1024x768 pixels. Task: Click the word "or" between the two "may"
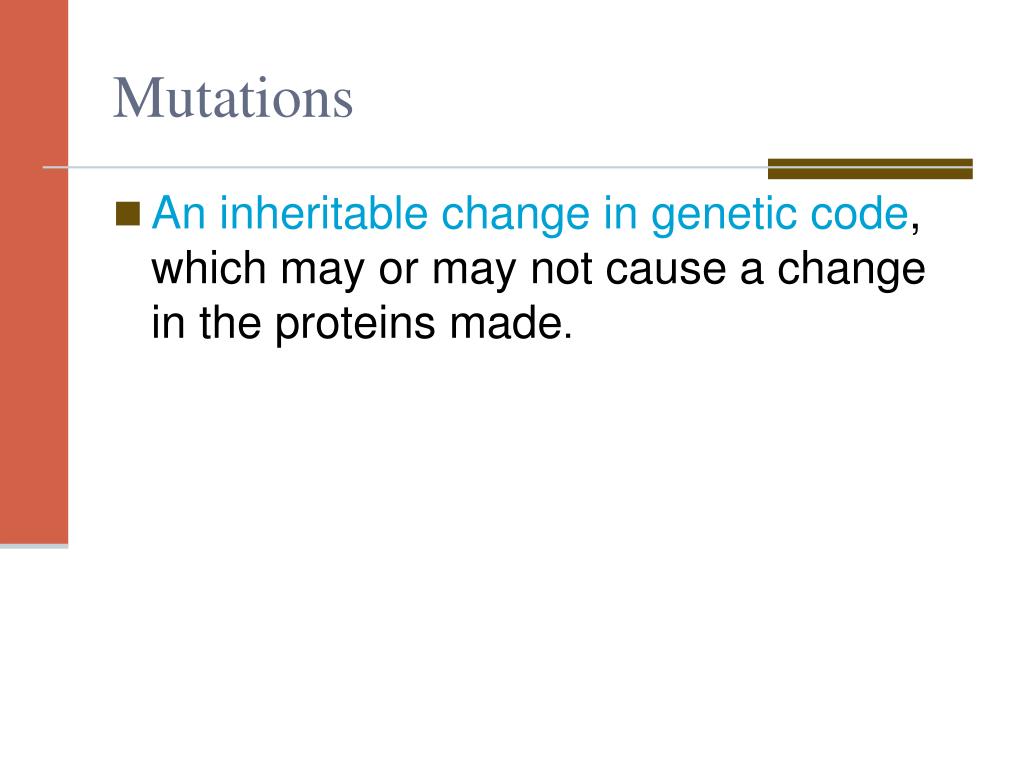click(398, 271)
